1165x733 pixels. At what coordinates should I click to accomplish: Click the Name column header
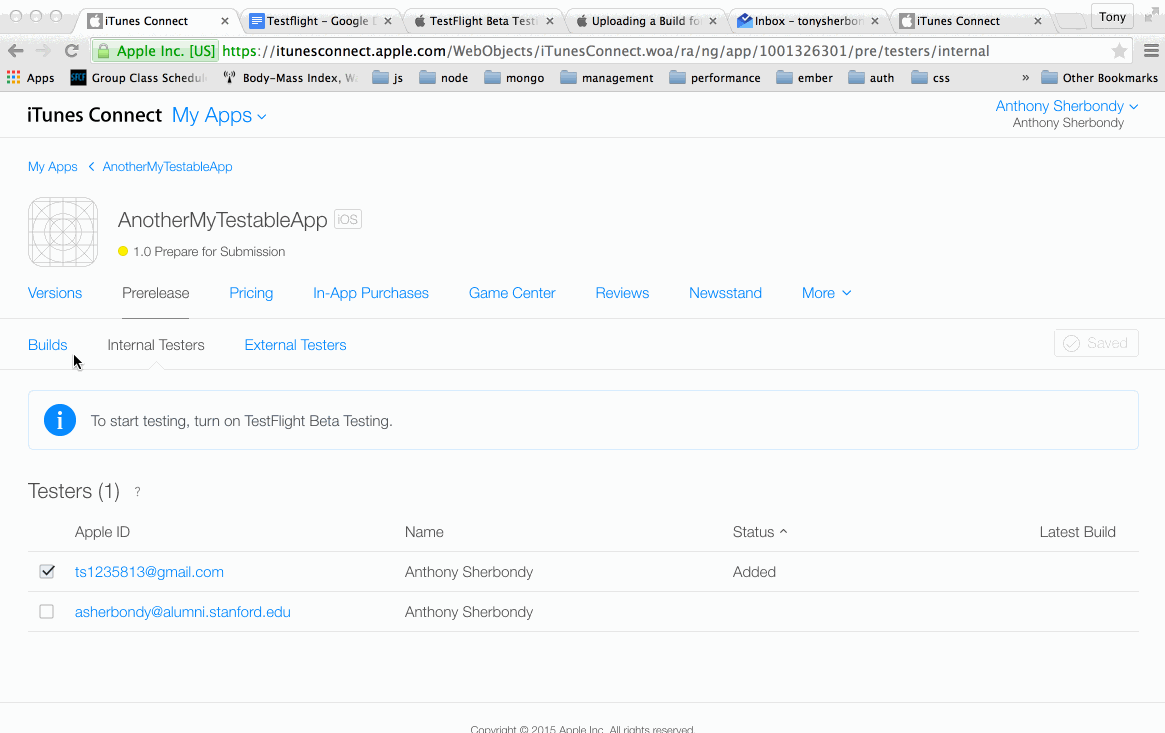424,532
